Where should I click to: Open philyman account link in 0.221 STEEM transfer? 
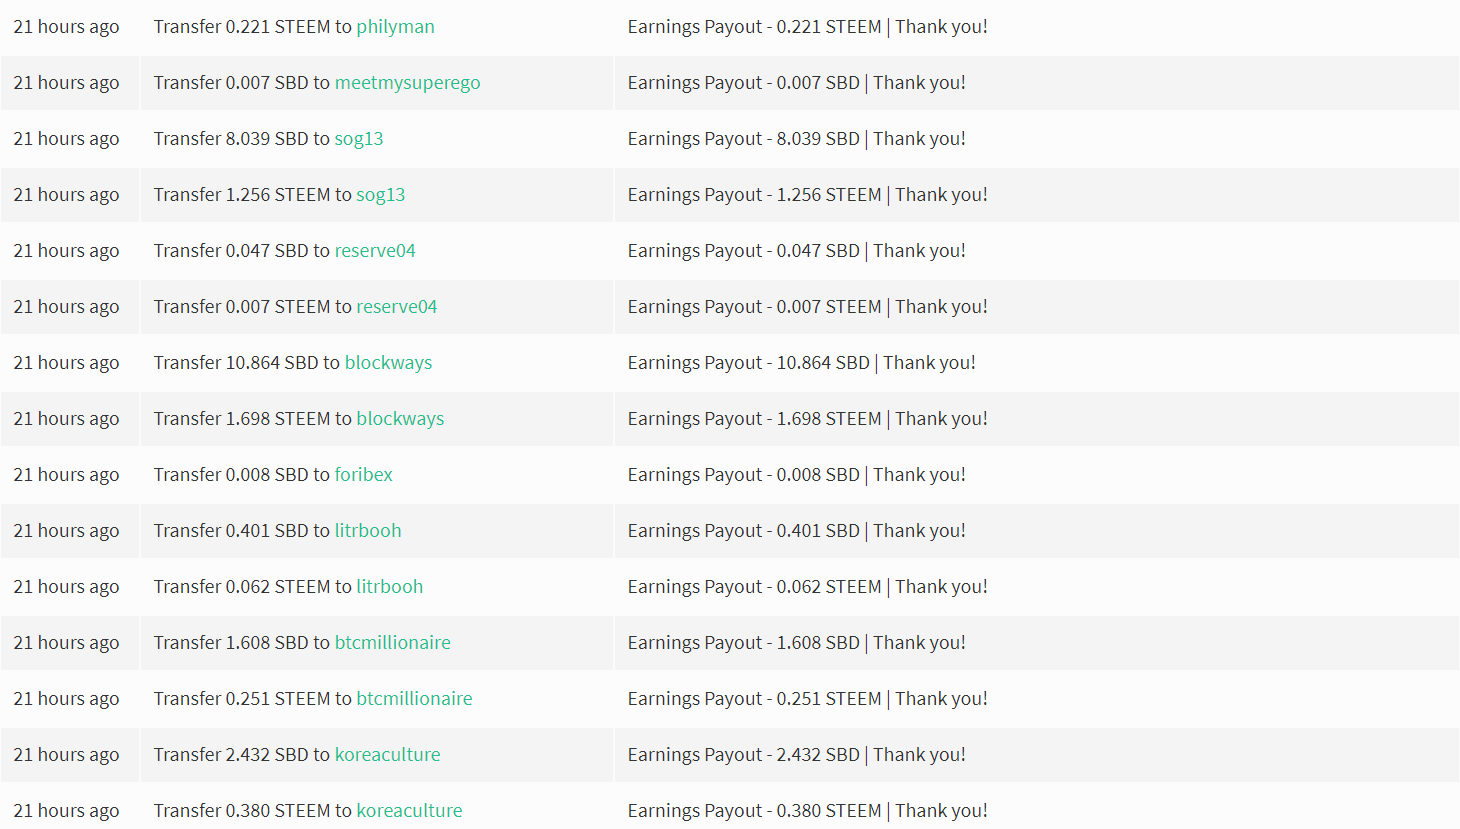tap(395, 27)
